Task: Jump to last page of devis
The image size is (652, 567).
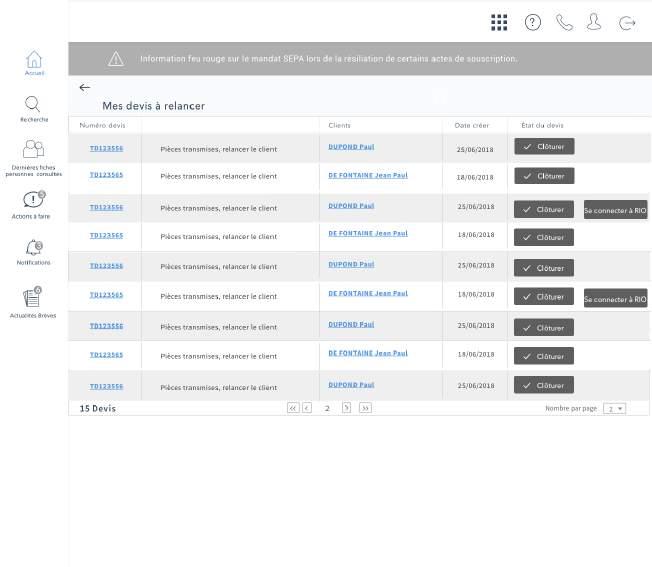Action: click(365, 408)
